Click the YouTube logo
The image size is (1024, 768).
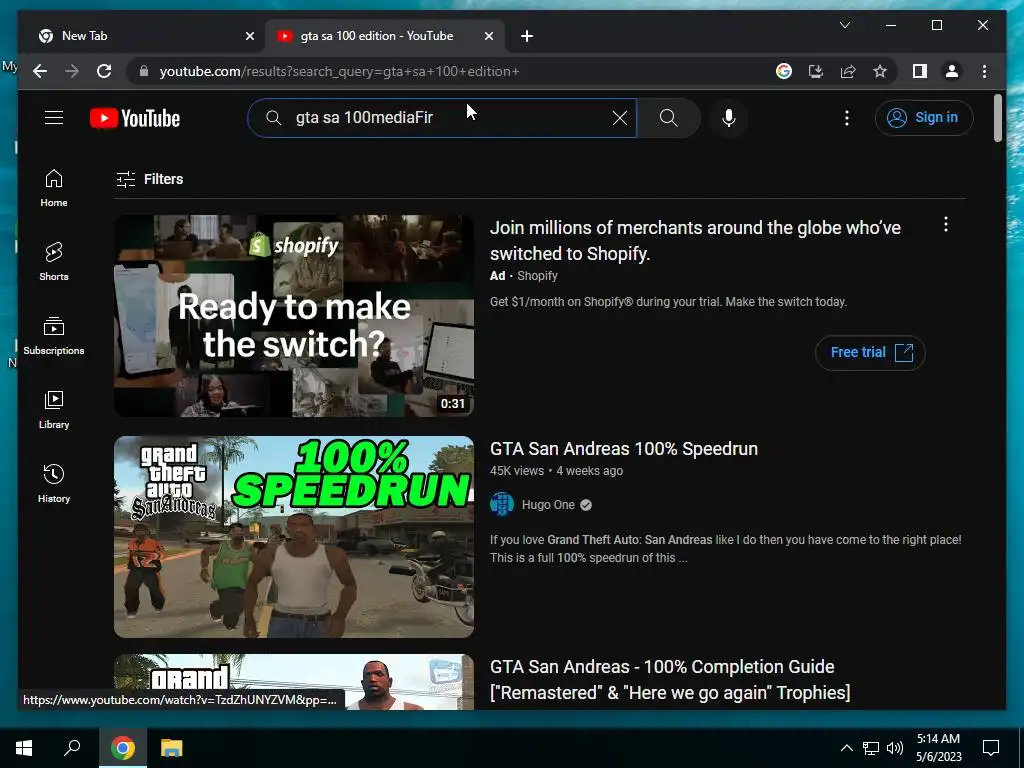135,118
